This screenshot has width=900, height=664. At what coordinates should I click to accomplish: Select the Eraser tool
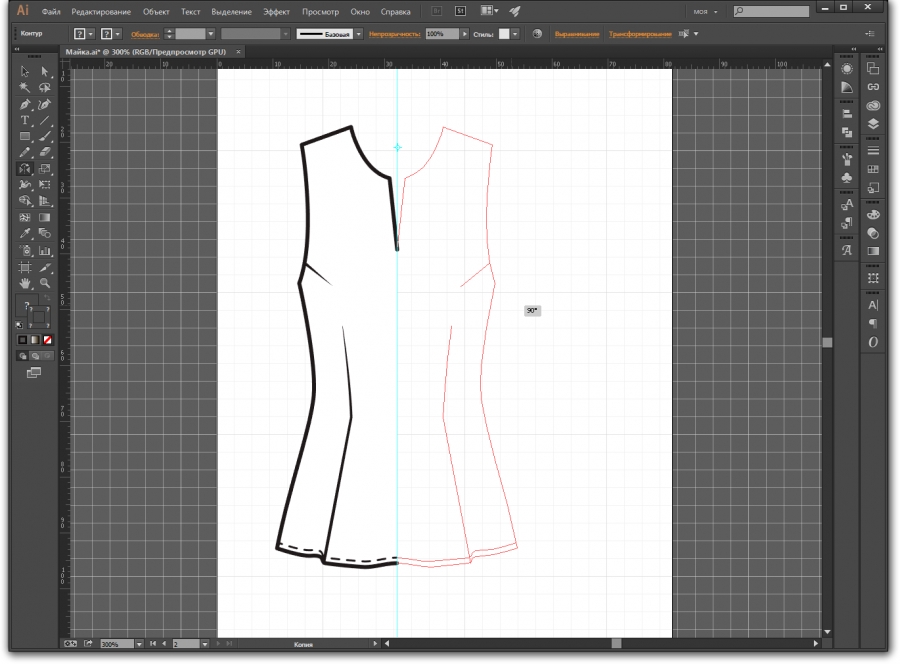pyautogui.click(x=45, y=153)
